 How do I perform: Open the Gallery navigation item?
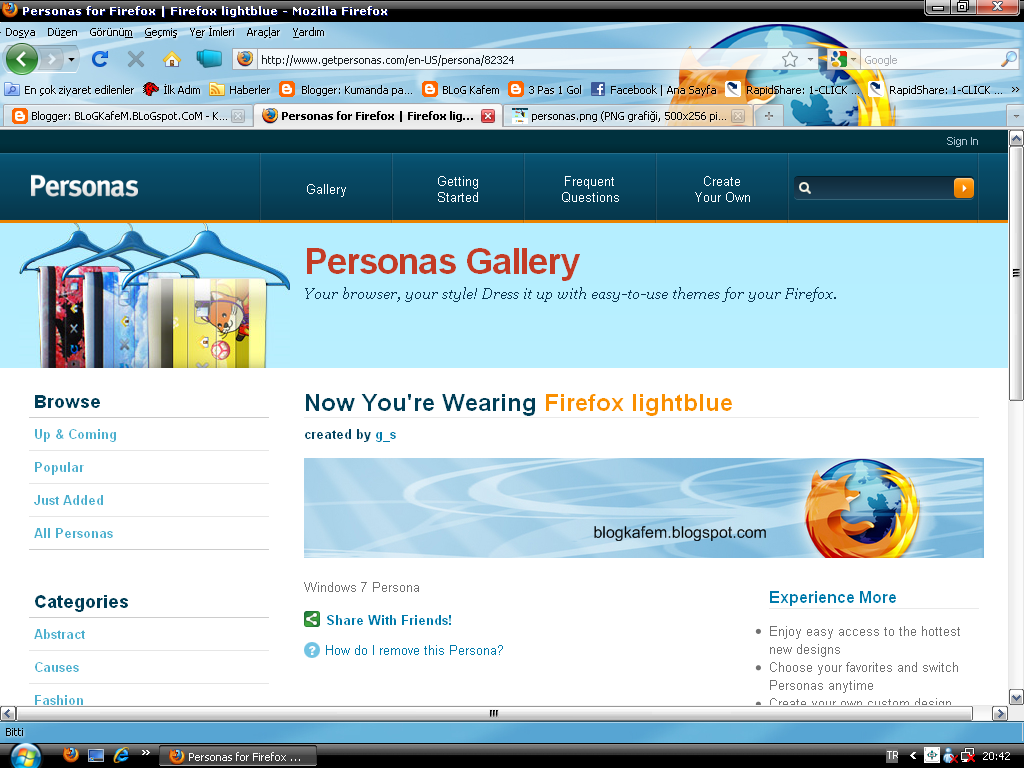pyautogui.click(x=326, y=189)
